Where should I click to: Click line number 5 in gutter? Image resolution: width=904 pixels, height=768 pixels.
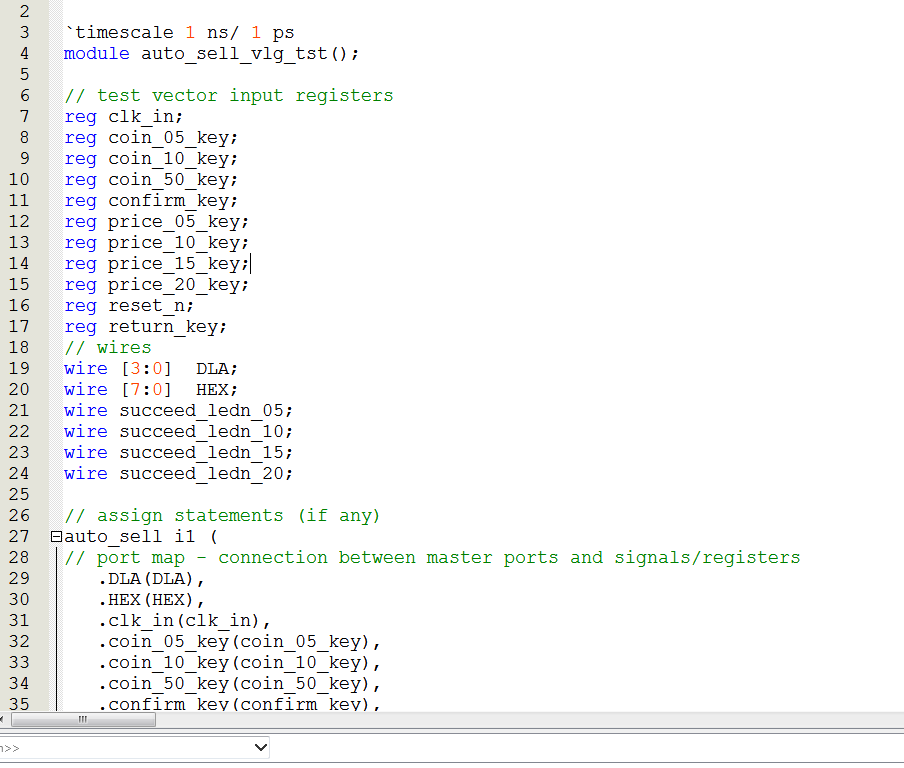[24, 75]
